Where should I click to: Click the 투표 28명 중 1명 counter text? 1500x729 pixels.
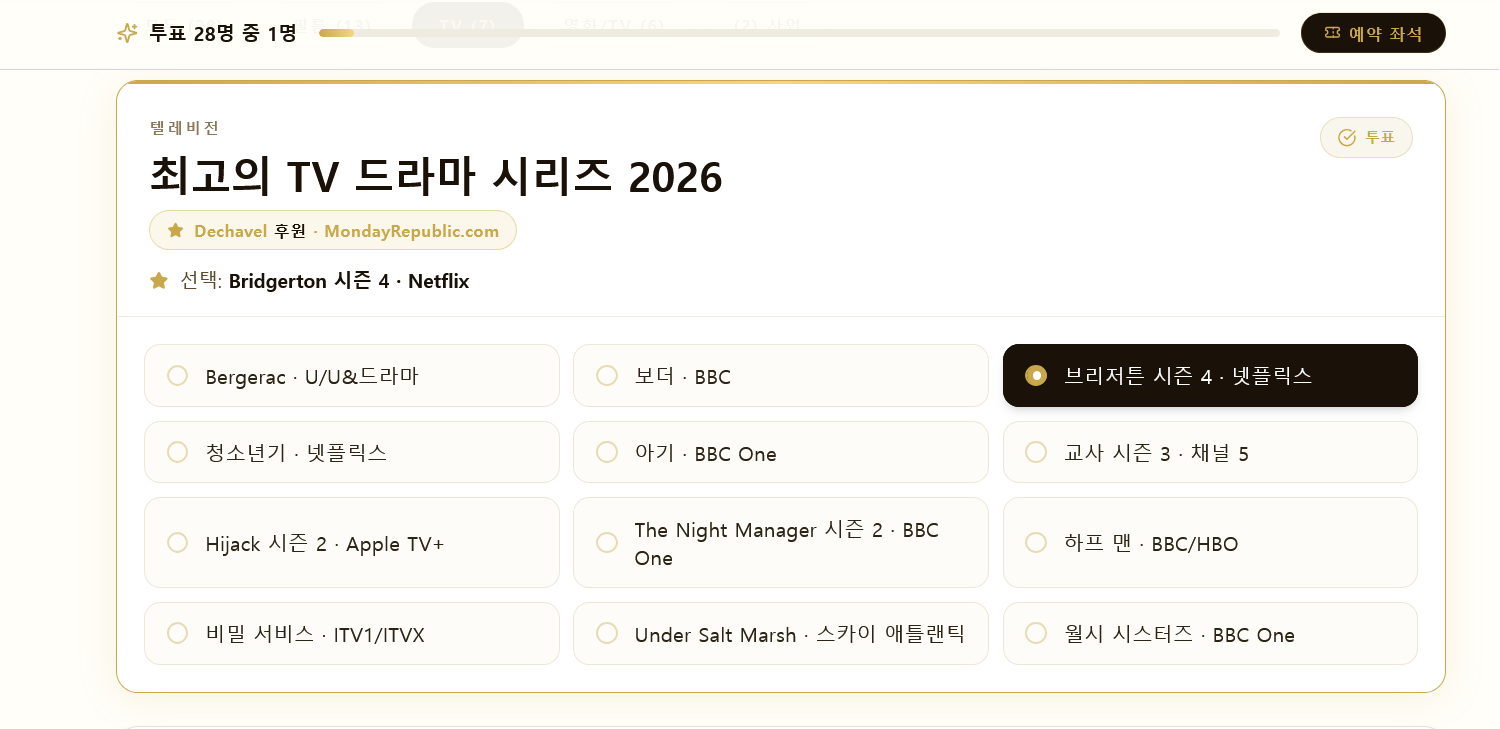[223, 33]
